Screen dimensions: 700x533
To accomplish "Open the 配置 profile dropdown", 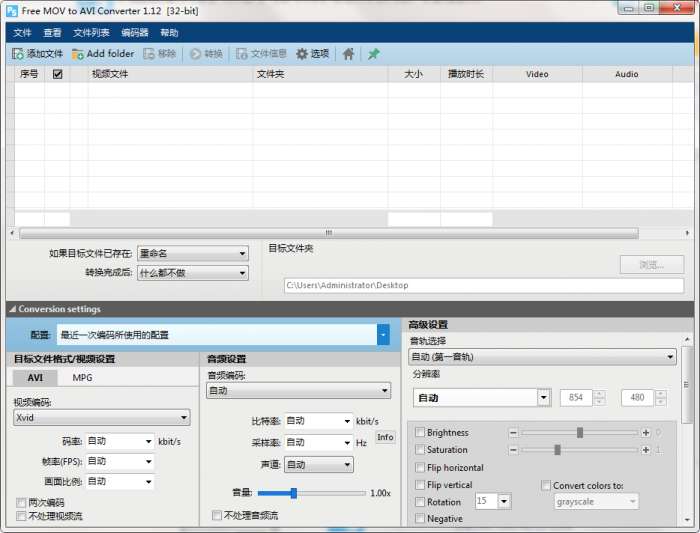I will [x=383, y=335].
